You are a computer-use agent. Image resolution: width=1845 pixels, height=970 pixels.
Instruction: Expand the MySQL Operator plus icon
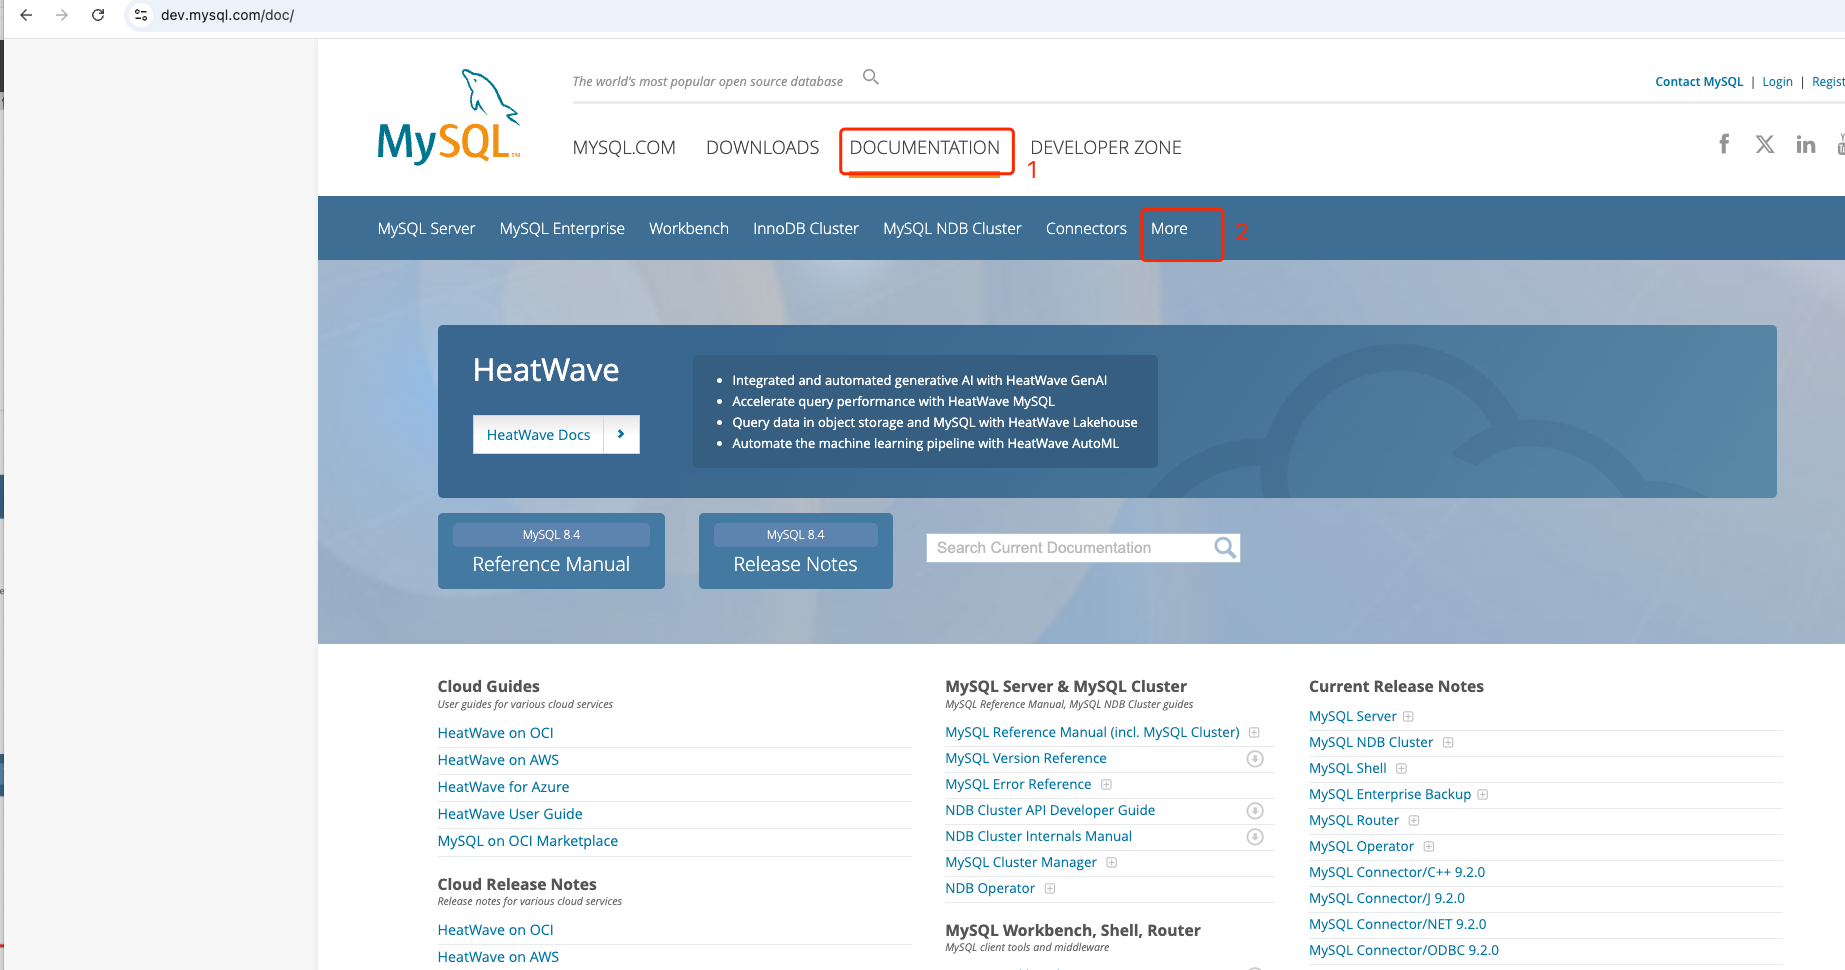click(1429, 847)
